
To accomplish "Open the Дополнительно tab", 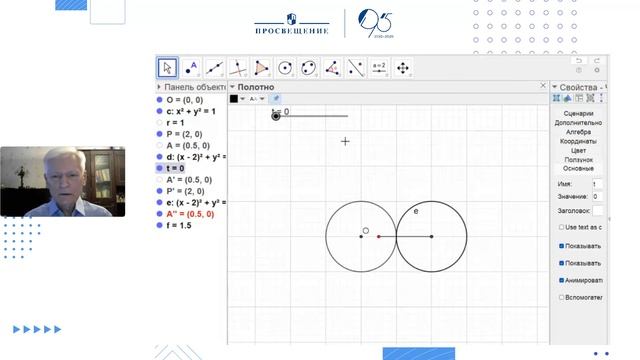I will click(578, 122).
